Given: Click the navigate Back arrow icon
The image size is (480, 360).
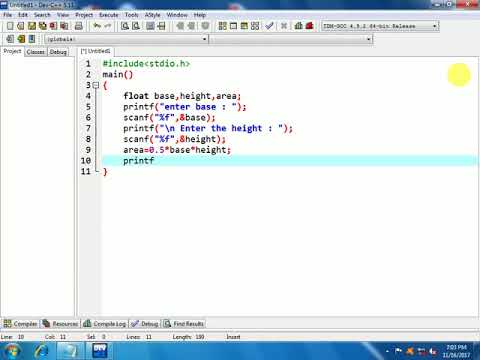Looking at the screenshot, I should [x=180, y=26].
